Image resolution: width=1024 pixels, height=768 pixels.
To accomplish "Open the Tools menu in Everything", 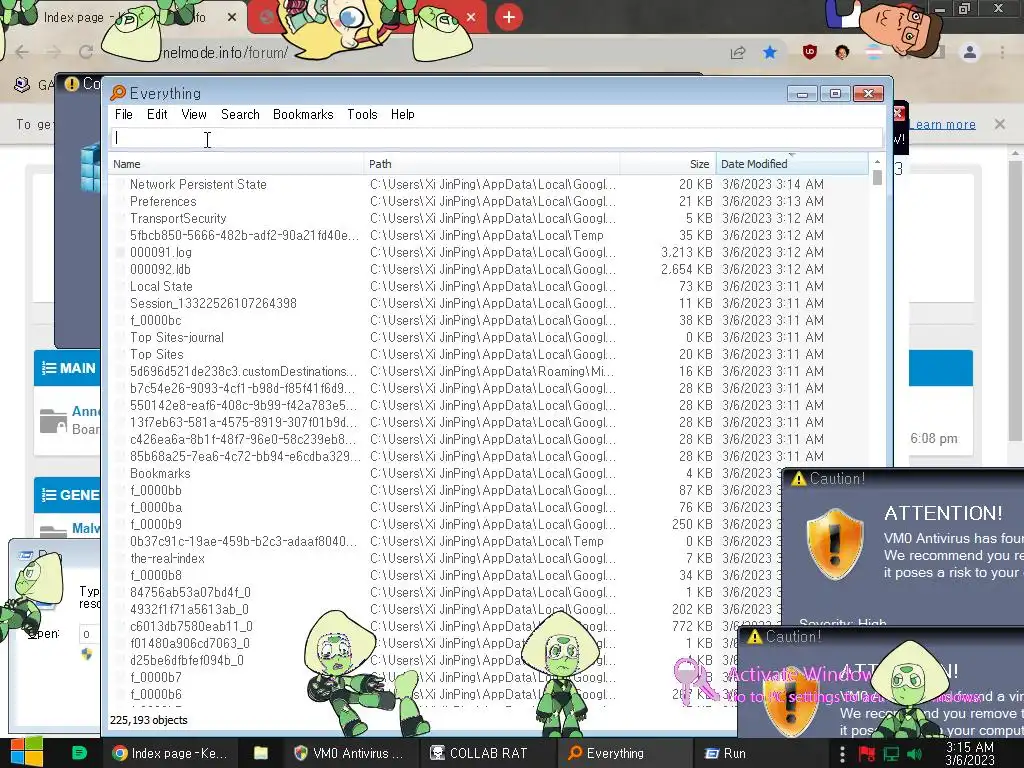I will pyautogui.click(x=362, y=114).
